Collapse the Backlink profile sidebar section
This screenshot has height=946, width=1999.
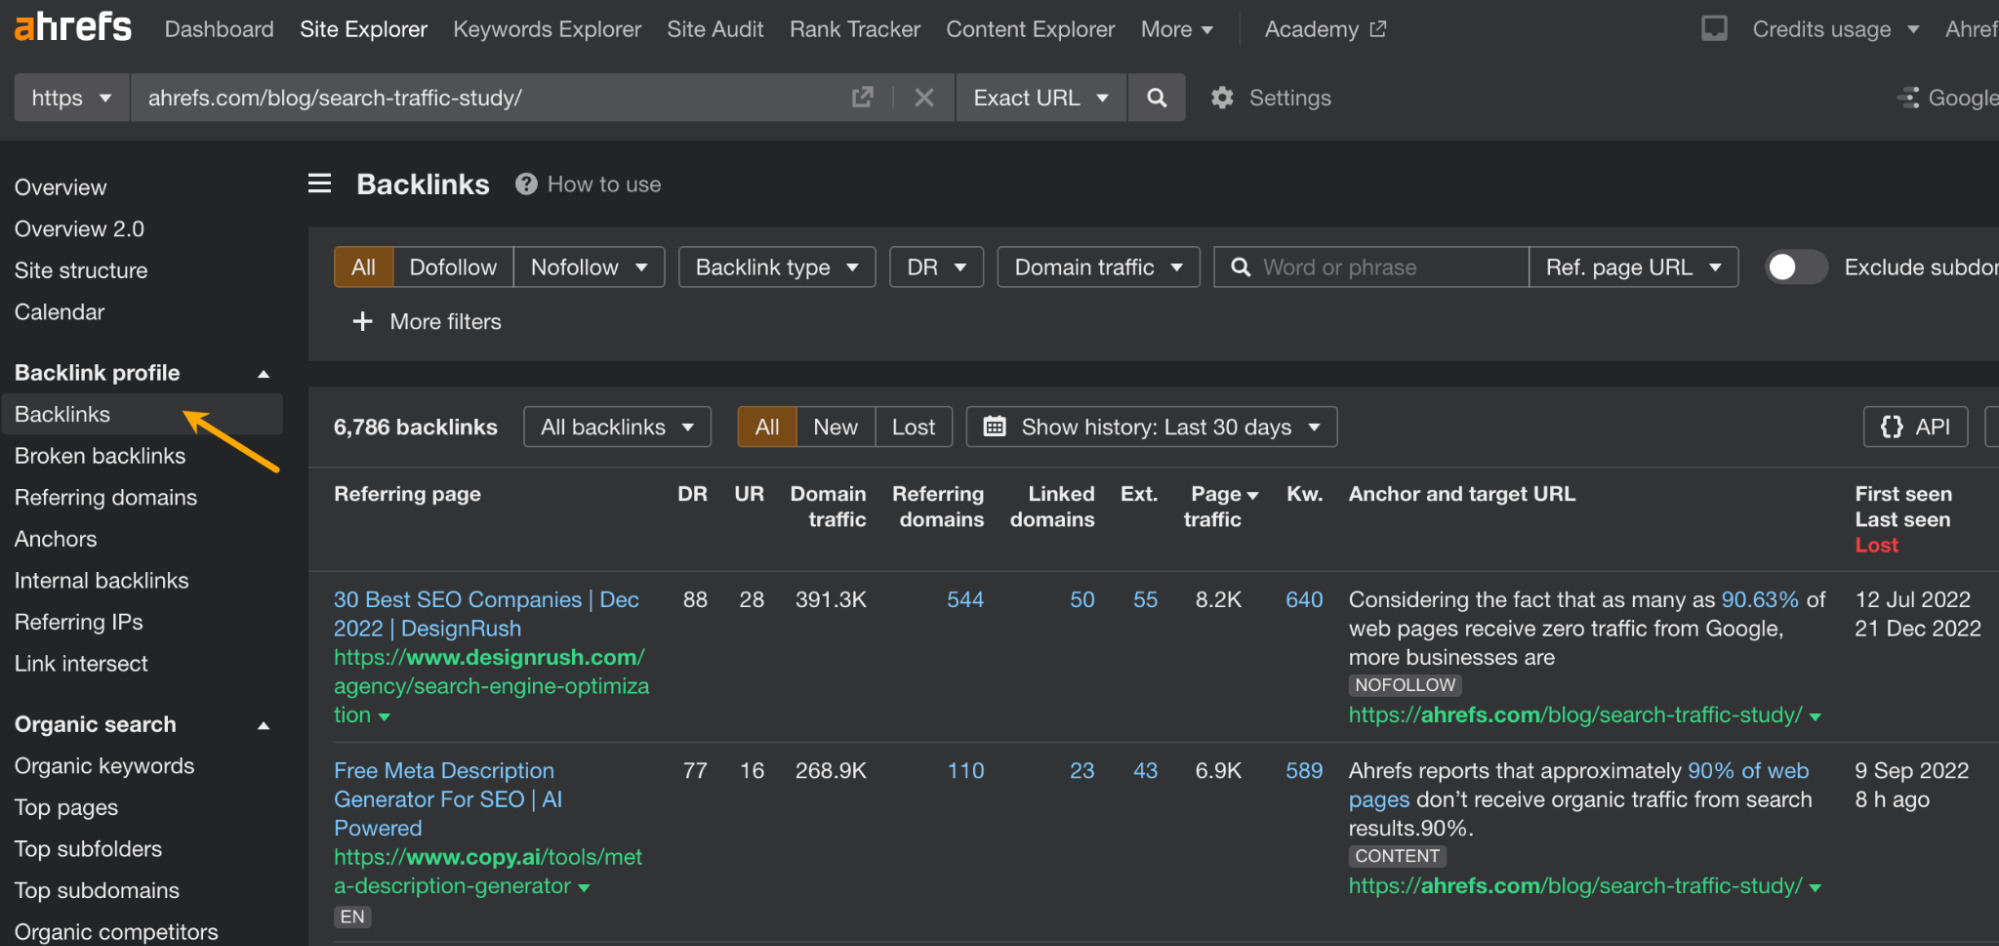click(x=263, y=372)
